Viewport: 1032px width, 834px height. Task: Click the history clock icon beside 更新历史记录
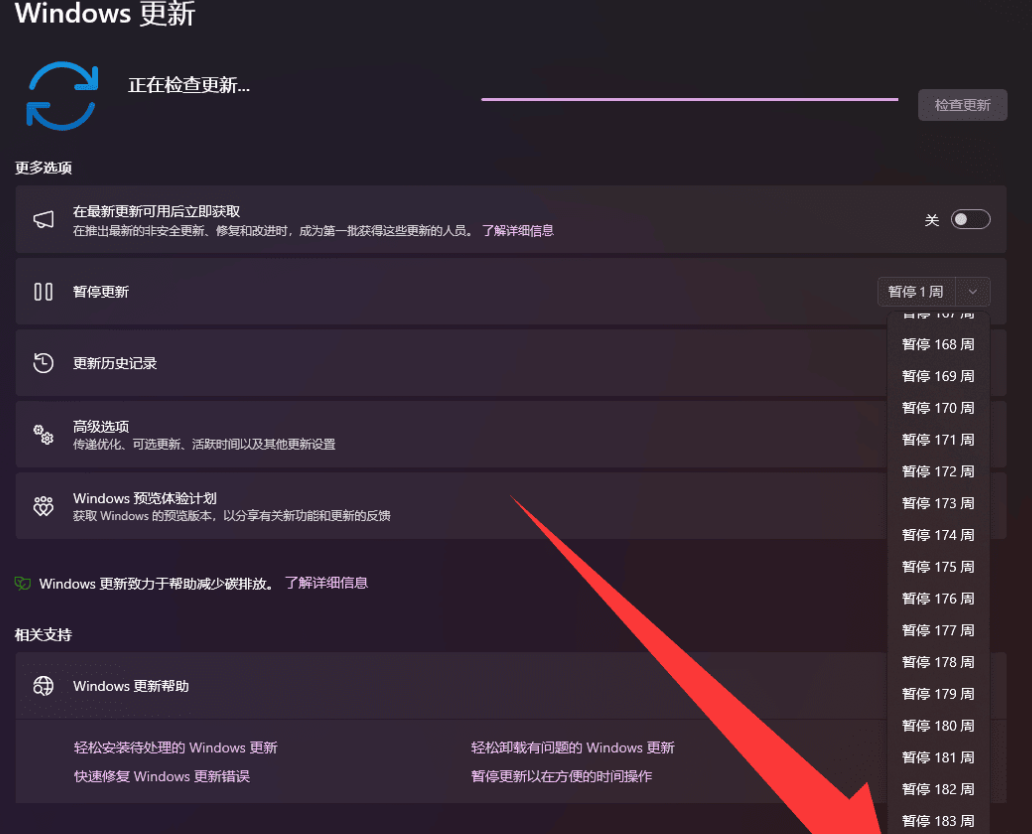(x=43, y=363)
